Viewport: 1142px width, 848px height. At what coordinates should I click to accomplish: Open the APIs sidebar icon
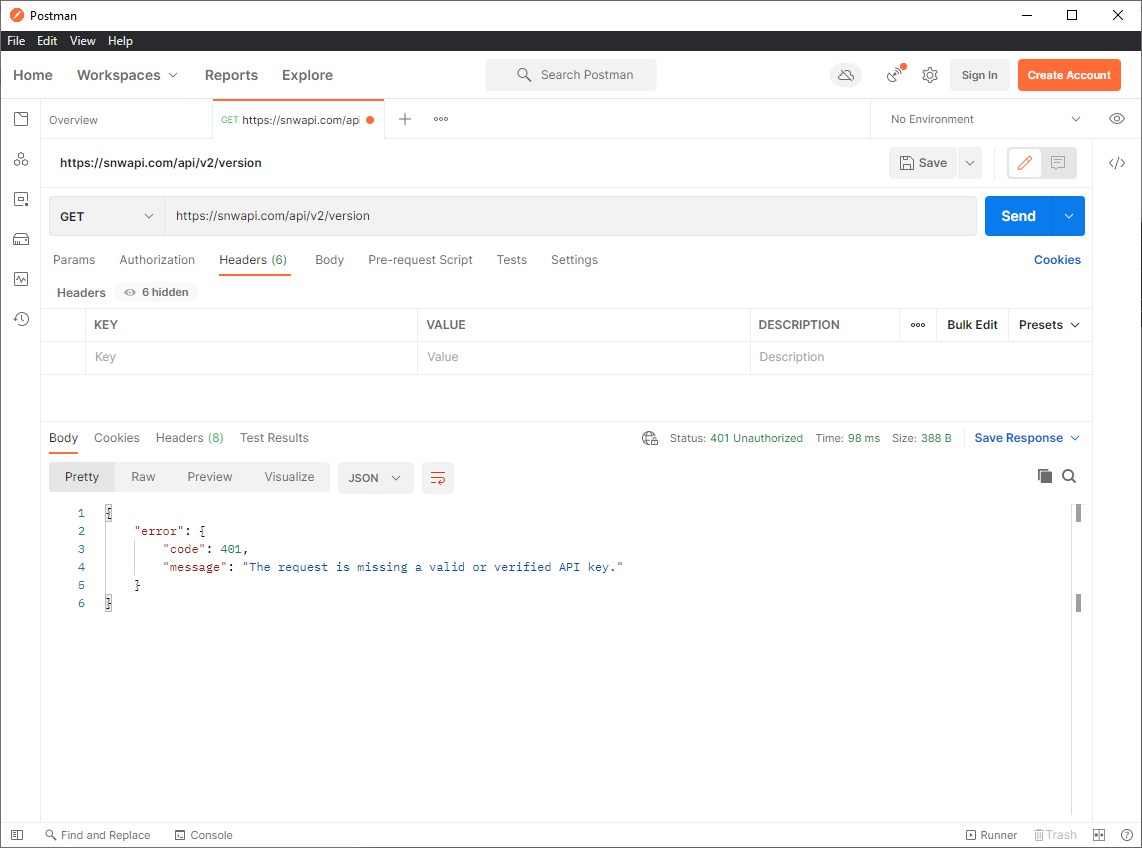click(21, 159)
